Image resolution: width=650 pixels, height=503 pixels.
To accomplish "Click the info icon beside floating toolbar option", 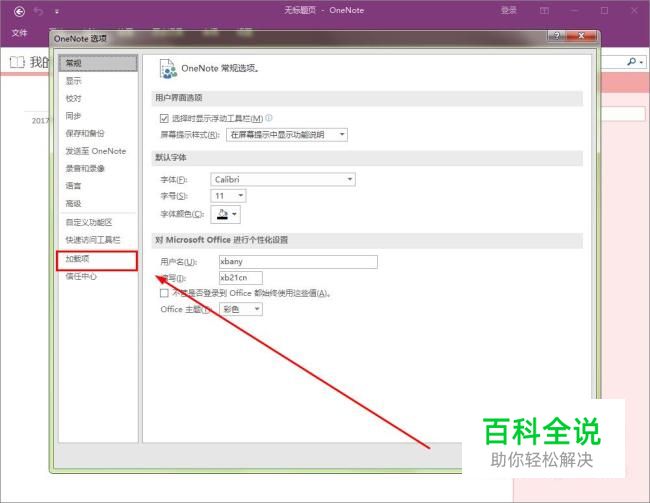I will 269,118.
